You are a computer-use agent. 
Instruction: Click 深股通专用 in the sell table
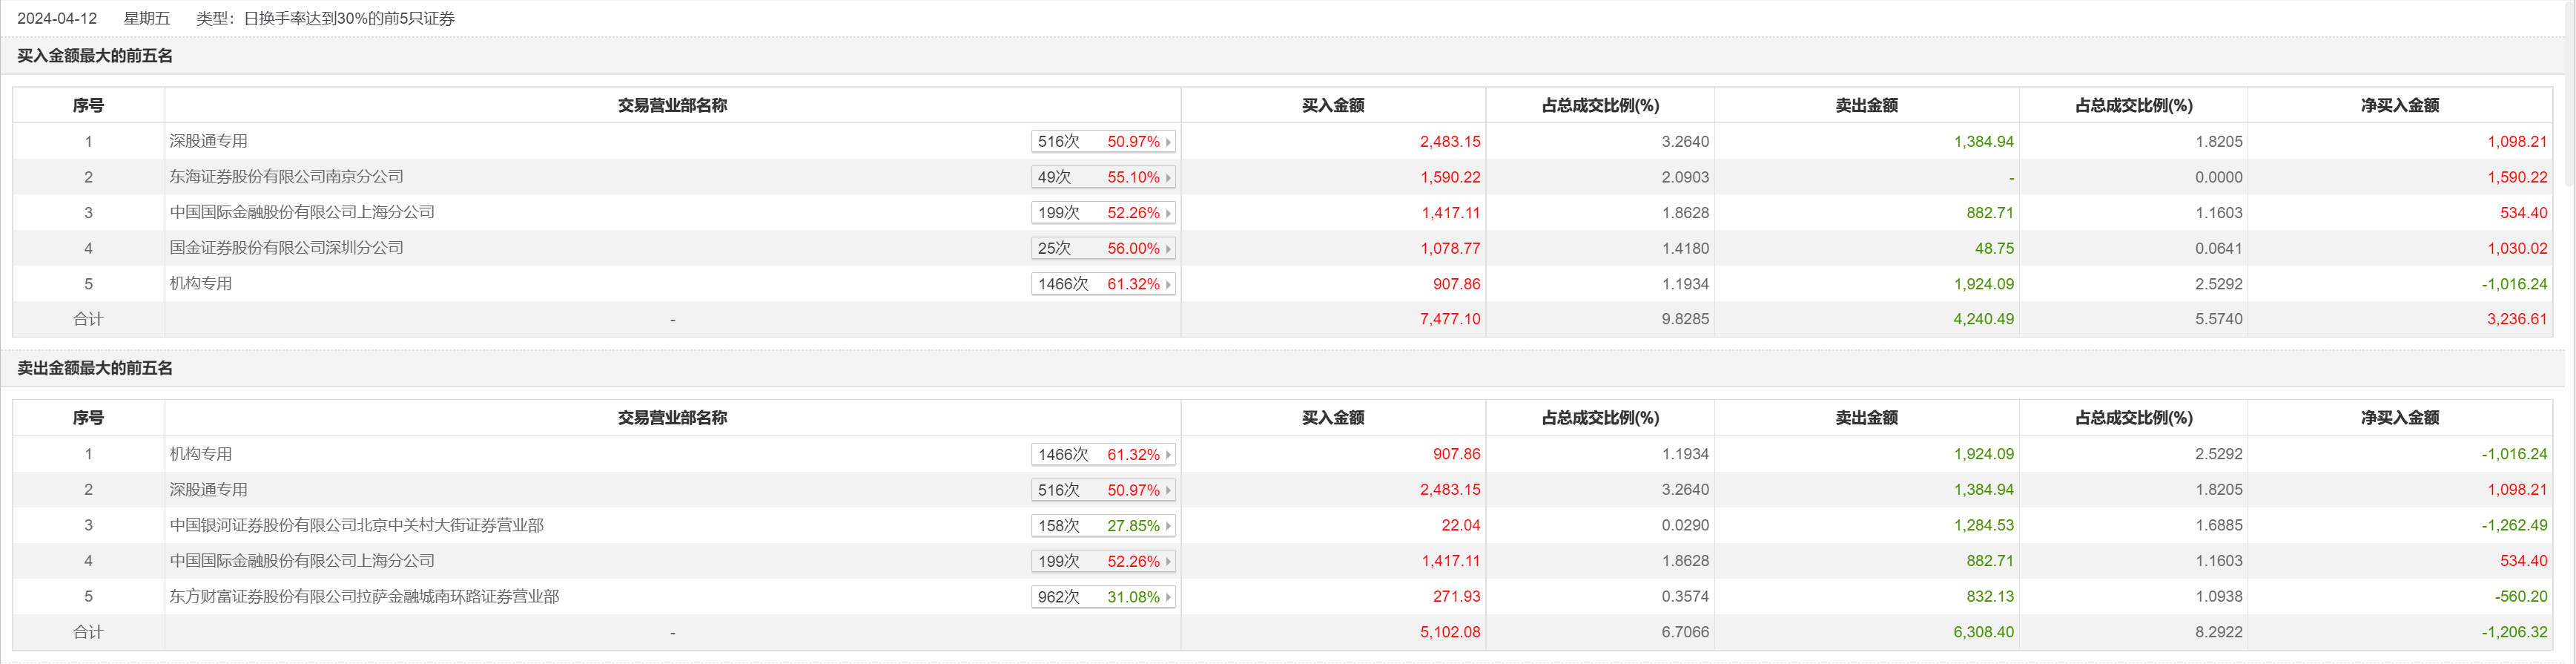tap(208, 490)
